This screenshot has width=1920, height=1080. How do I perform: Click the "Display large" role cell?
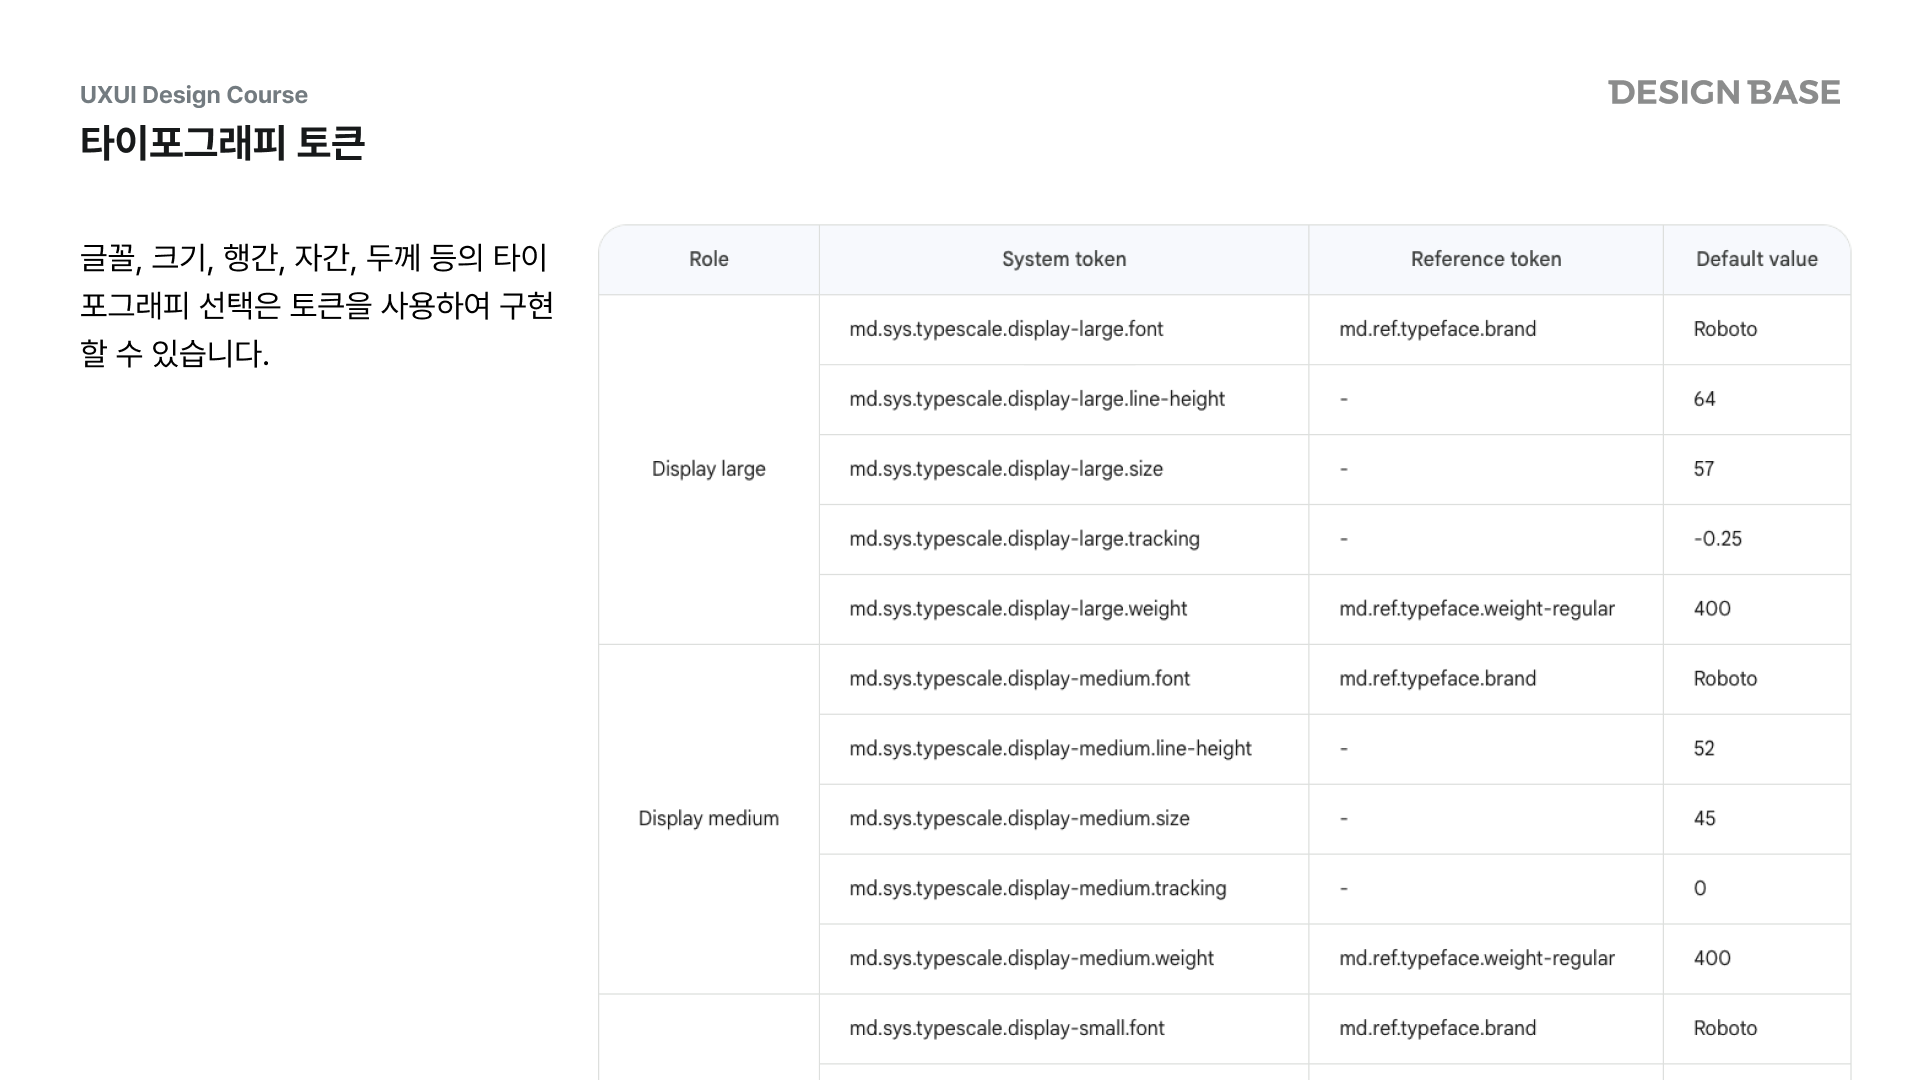coord(709,469)
